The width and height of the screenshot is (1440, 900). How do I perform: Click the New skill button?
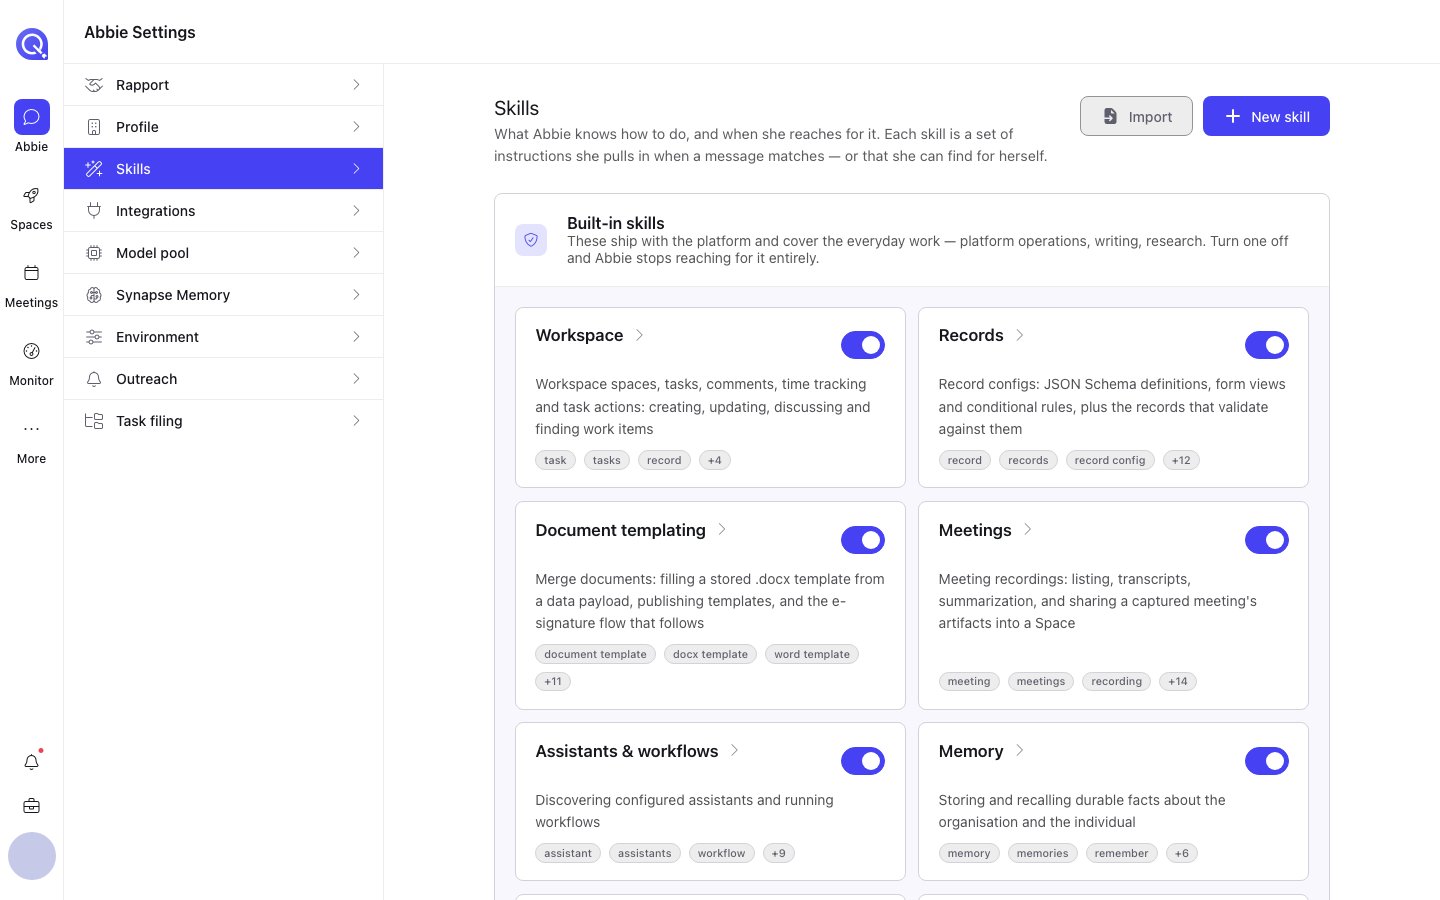tap(1266, 116)
